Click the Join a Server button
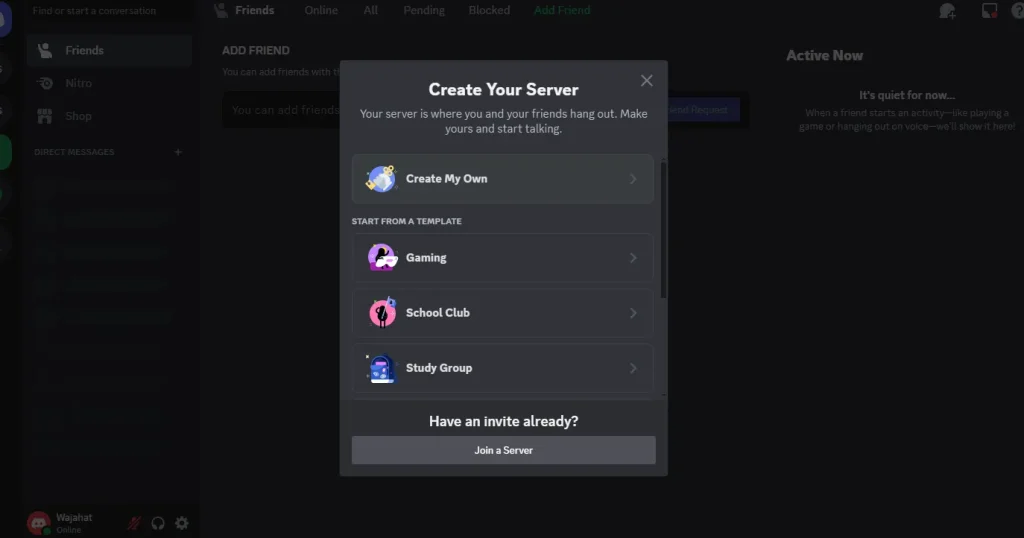 click(504, 451)
